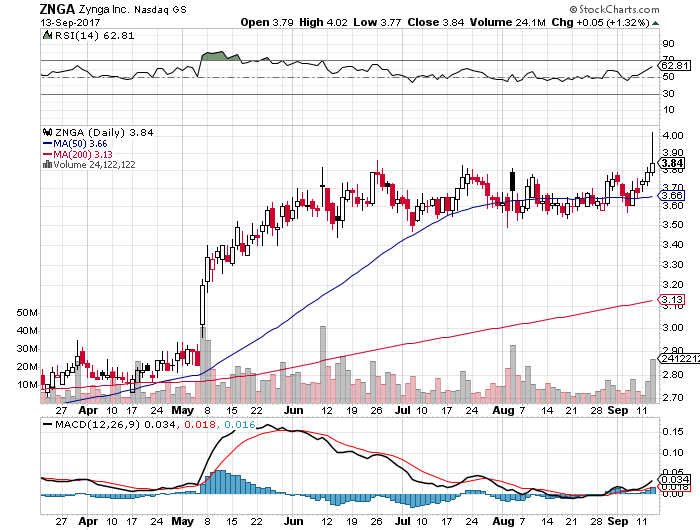The image size is (700, 530).
Task: Click the ZNGA (Daily) candlestick legend icon
Action: pyautogui.click(x=45, y=131)
